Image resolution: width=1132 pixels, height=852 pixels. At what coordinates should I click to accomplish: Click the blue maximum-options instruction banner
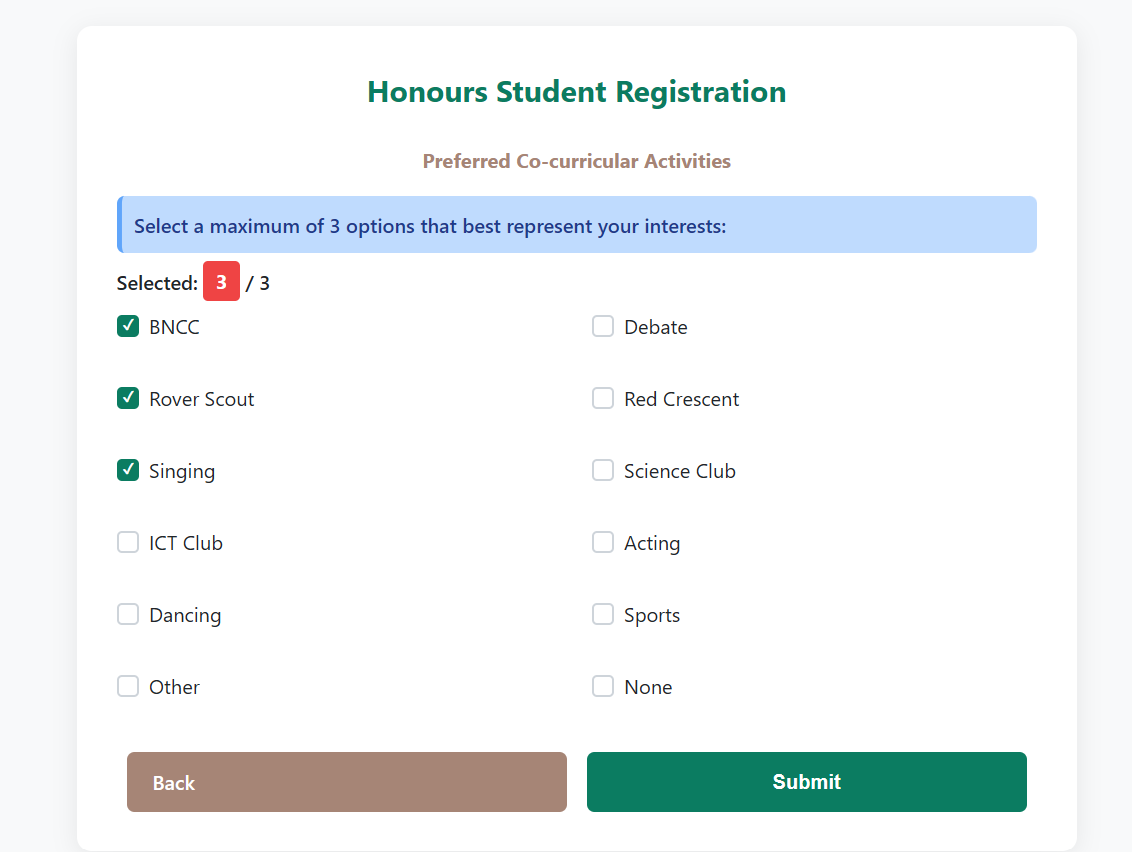[x=576, y=225]
